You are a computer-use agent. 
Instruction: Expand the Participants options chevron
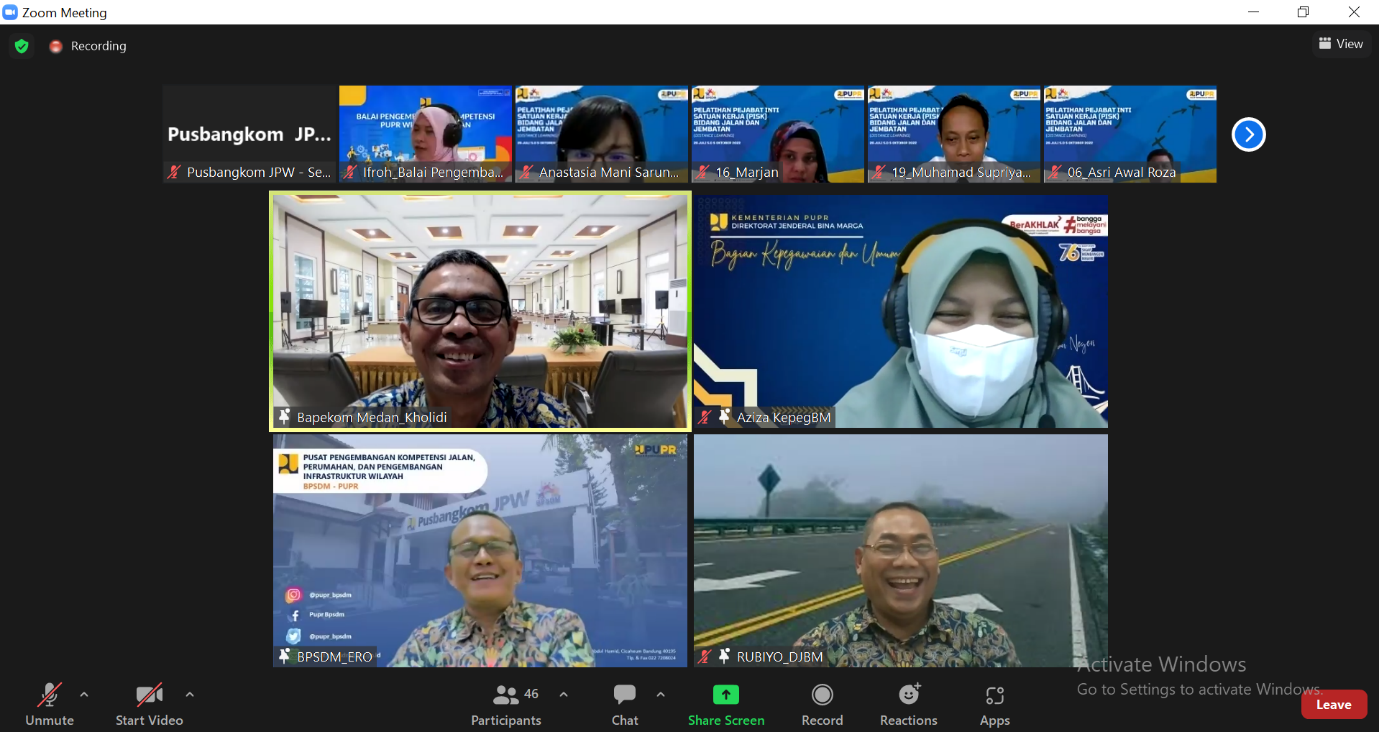pyautogui.click(x=562, y=693)
